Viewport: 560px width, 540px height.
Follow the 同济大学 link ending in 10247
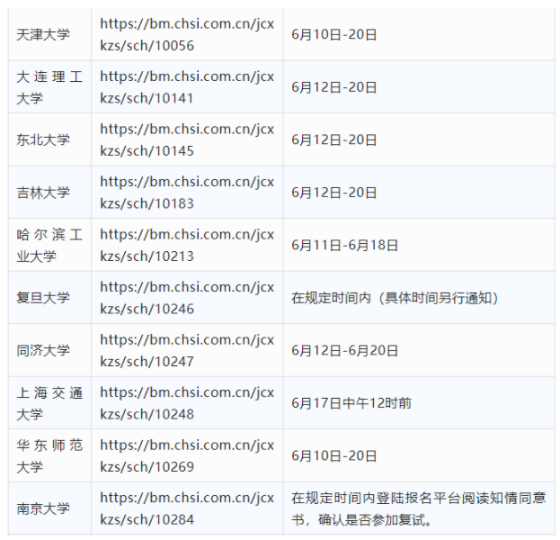pyautogui.click(x=187, y=350)
